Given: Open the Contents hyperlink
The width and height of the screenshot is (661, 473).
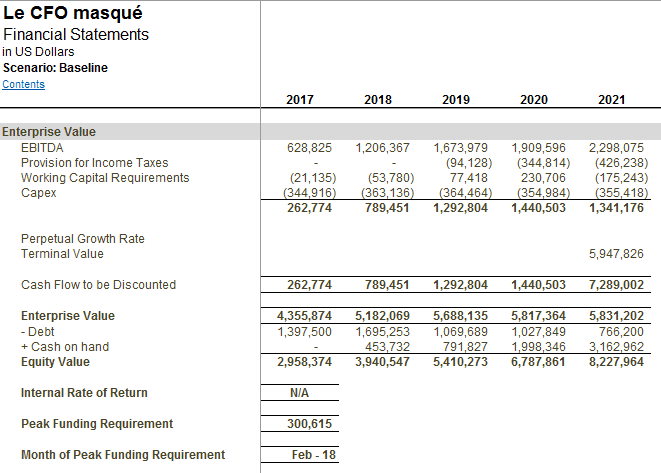Looking at the screenshot, I should click(x=23, y=84).
